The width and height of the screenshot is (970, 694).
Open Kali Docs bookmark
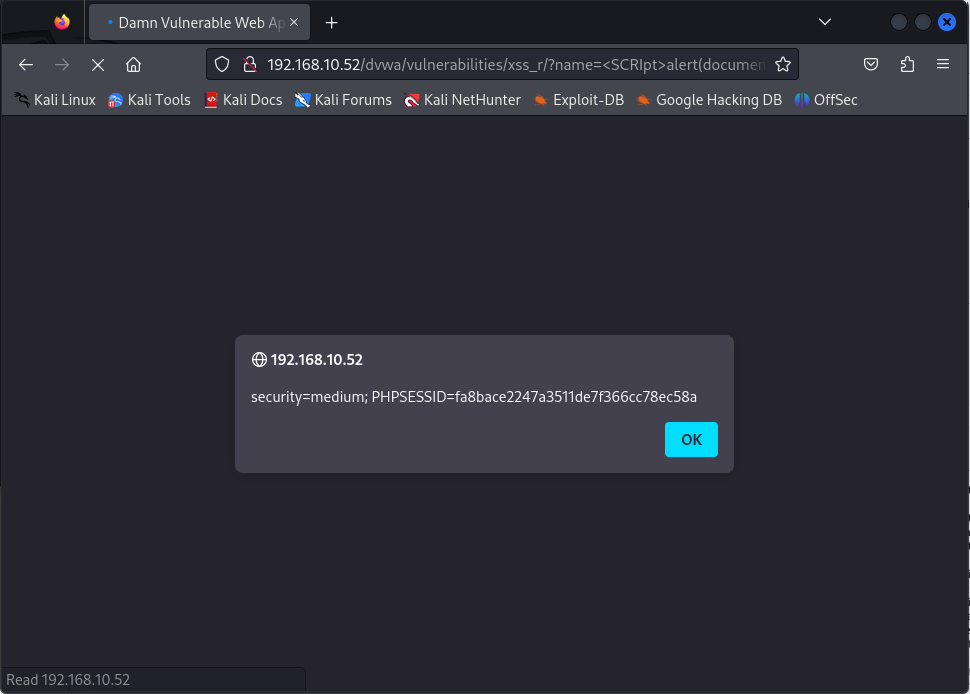click(x=243, y=100)
